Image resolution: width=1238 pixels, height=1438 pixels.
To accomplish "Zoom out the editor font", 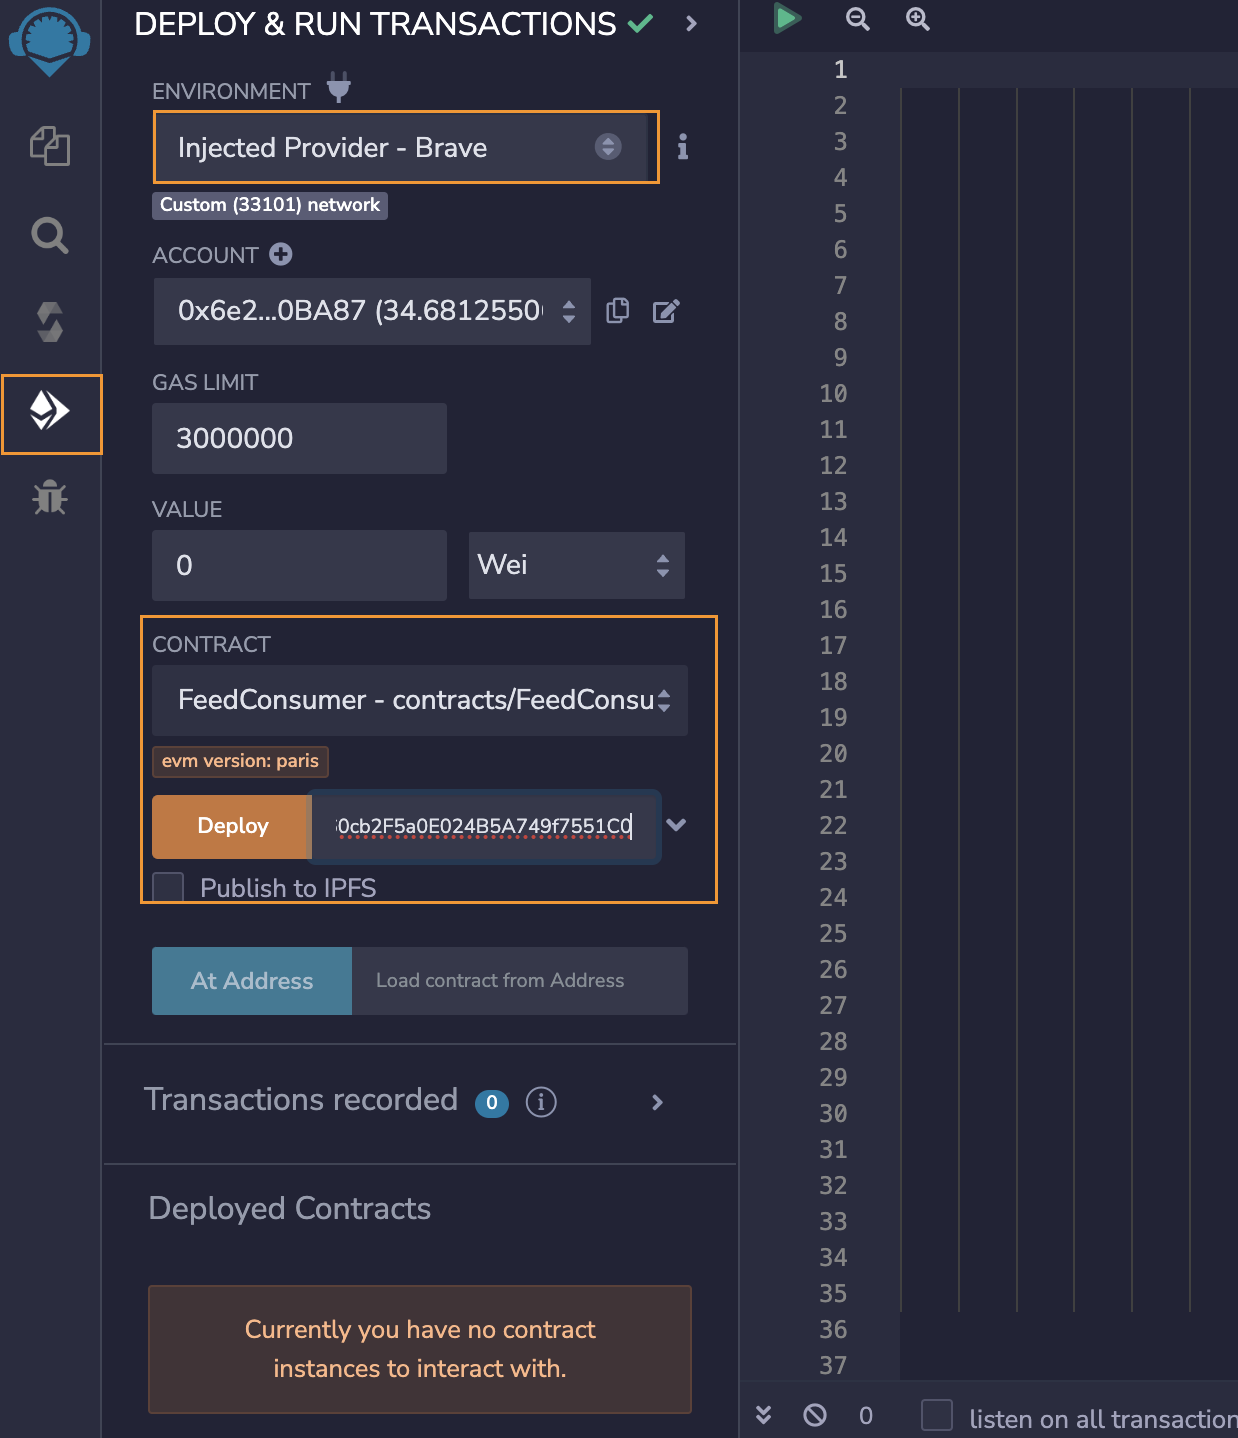I will coord(857,19).
